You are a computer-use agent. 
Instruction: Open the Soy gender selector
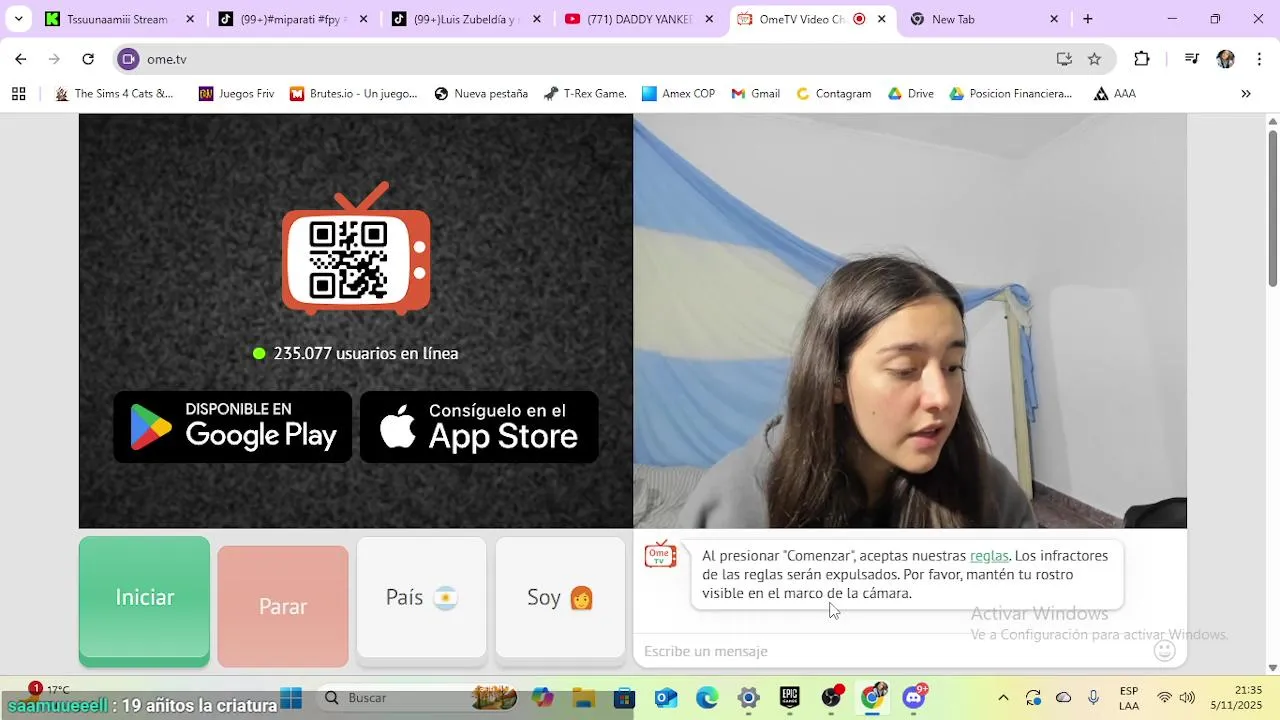560,598
